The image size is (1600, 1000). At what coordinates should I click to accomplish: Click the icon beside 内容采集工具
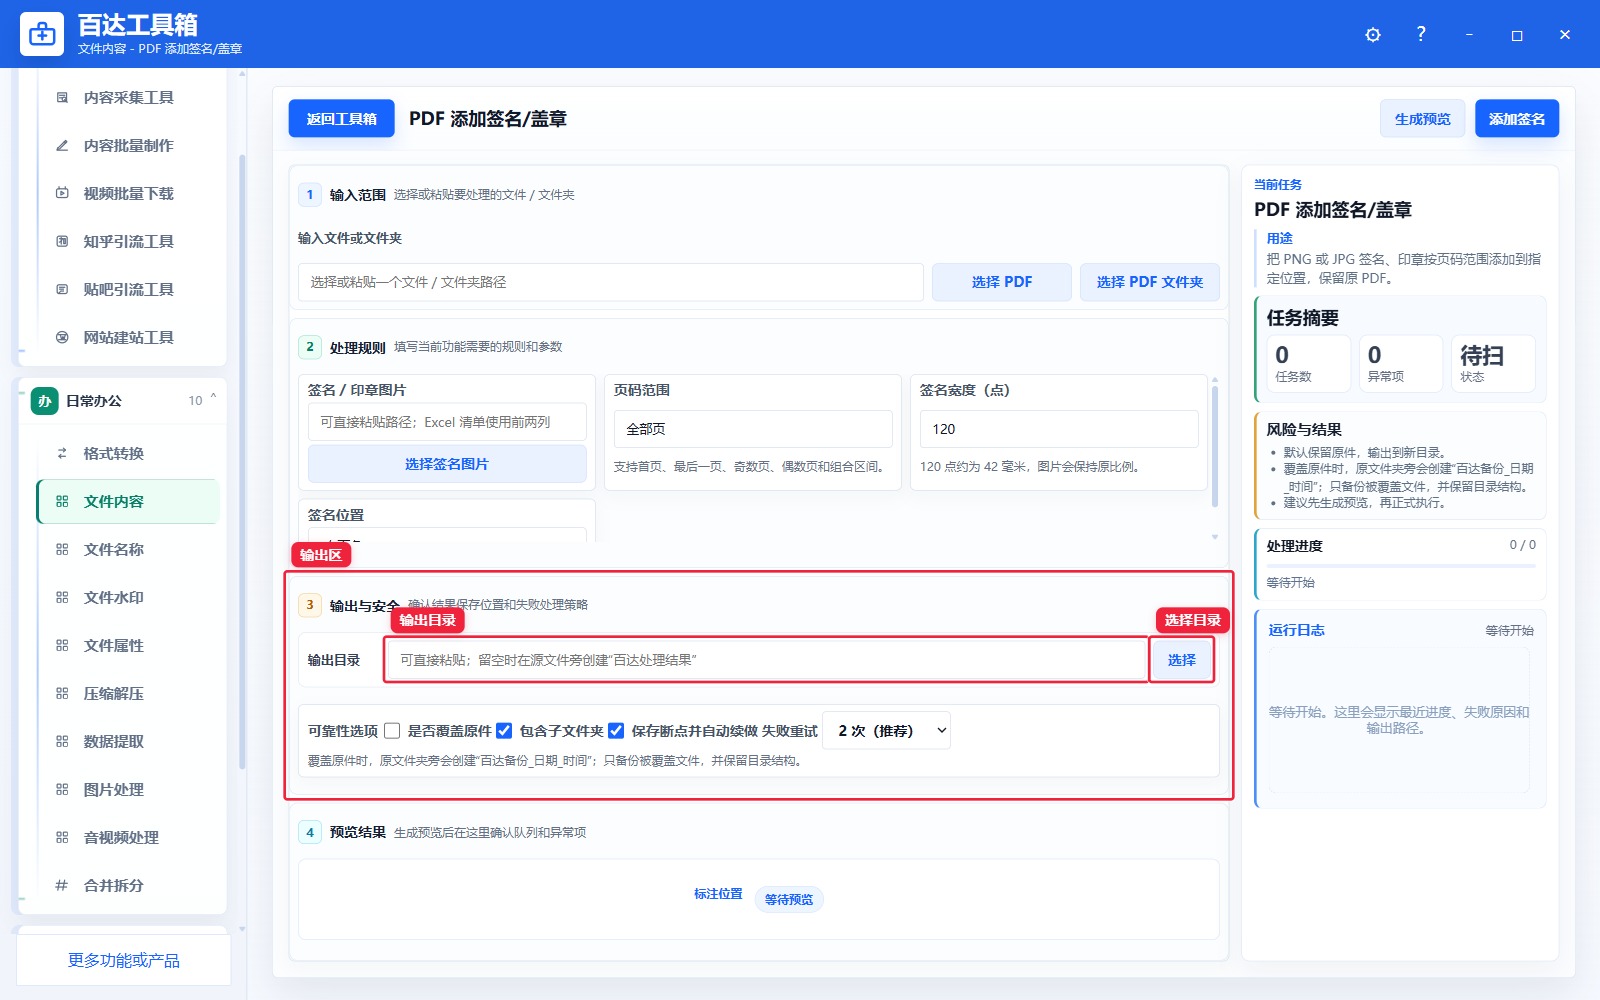(x=62, y=97)
